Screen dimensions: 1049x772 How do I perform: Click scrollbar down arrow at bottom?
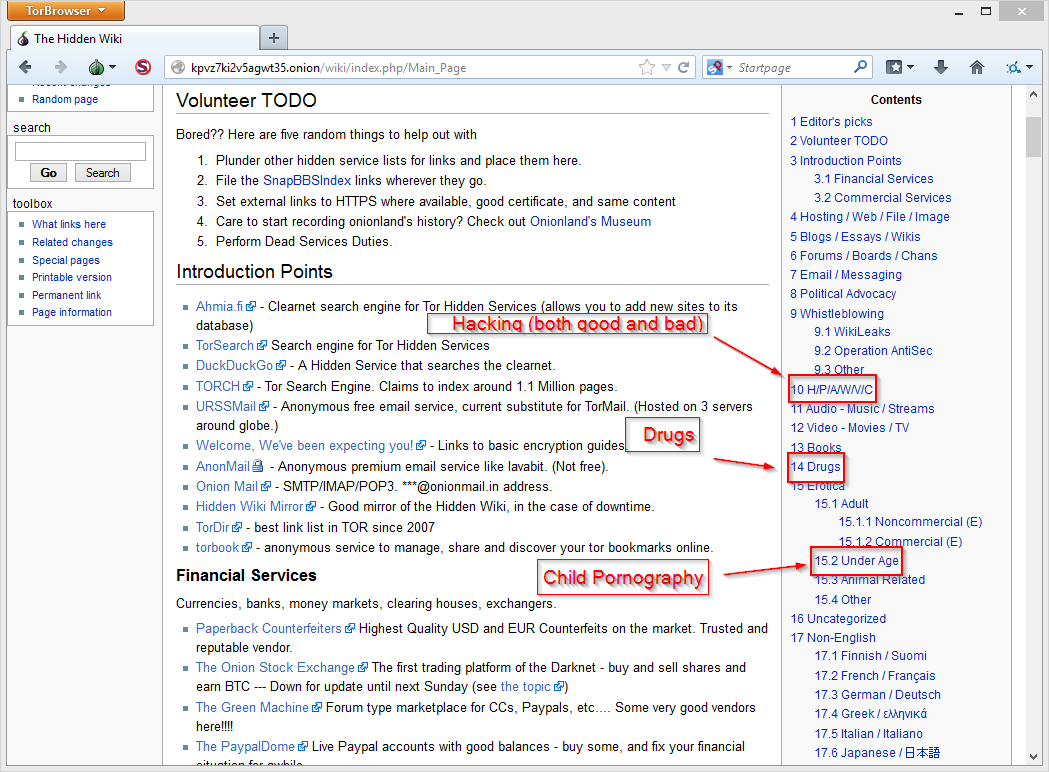1033,757
